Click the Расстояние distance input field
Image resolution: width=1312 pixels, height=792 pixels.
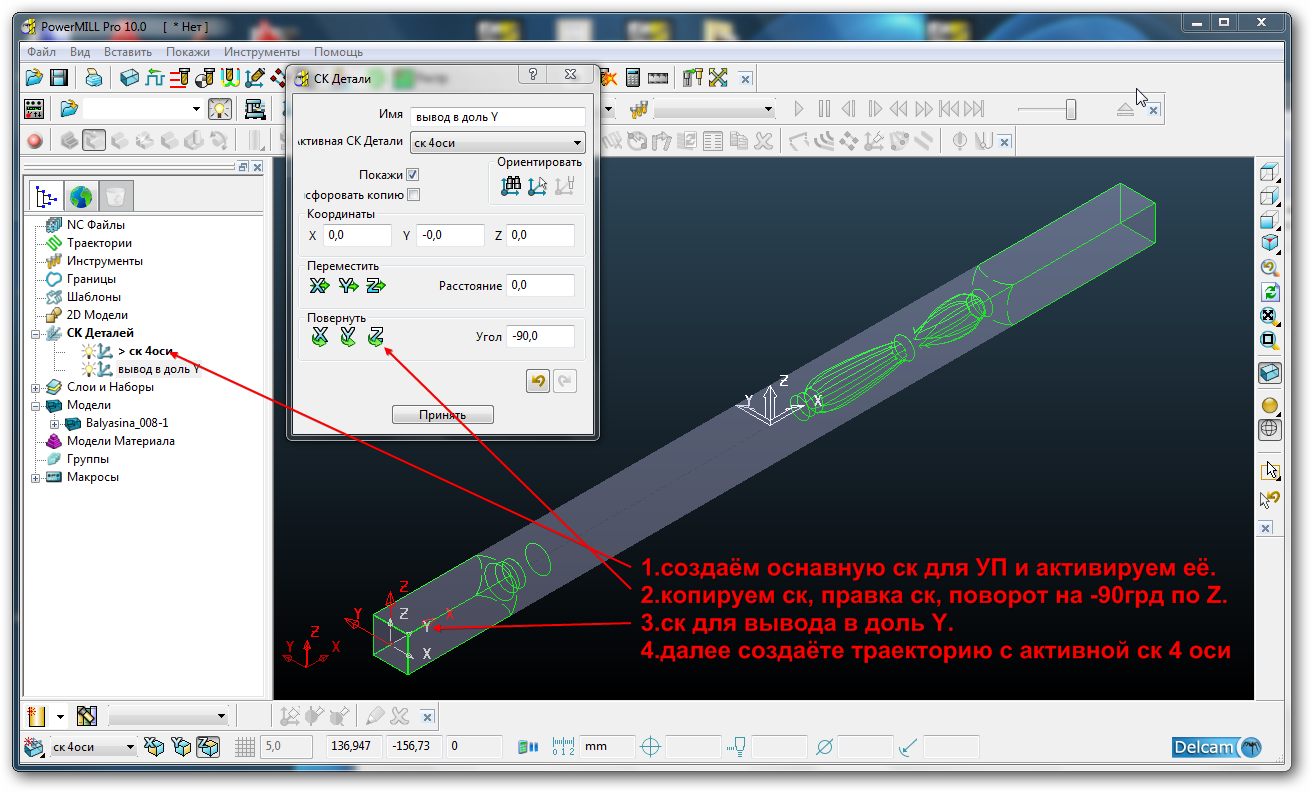click(x=540, y=286)
